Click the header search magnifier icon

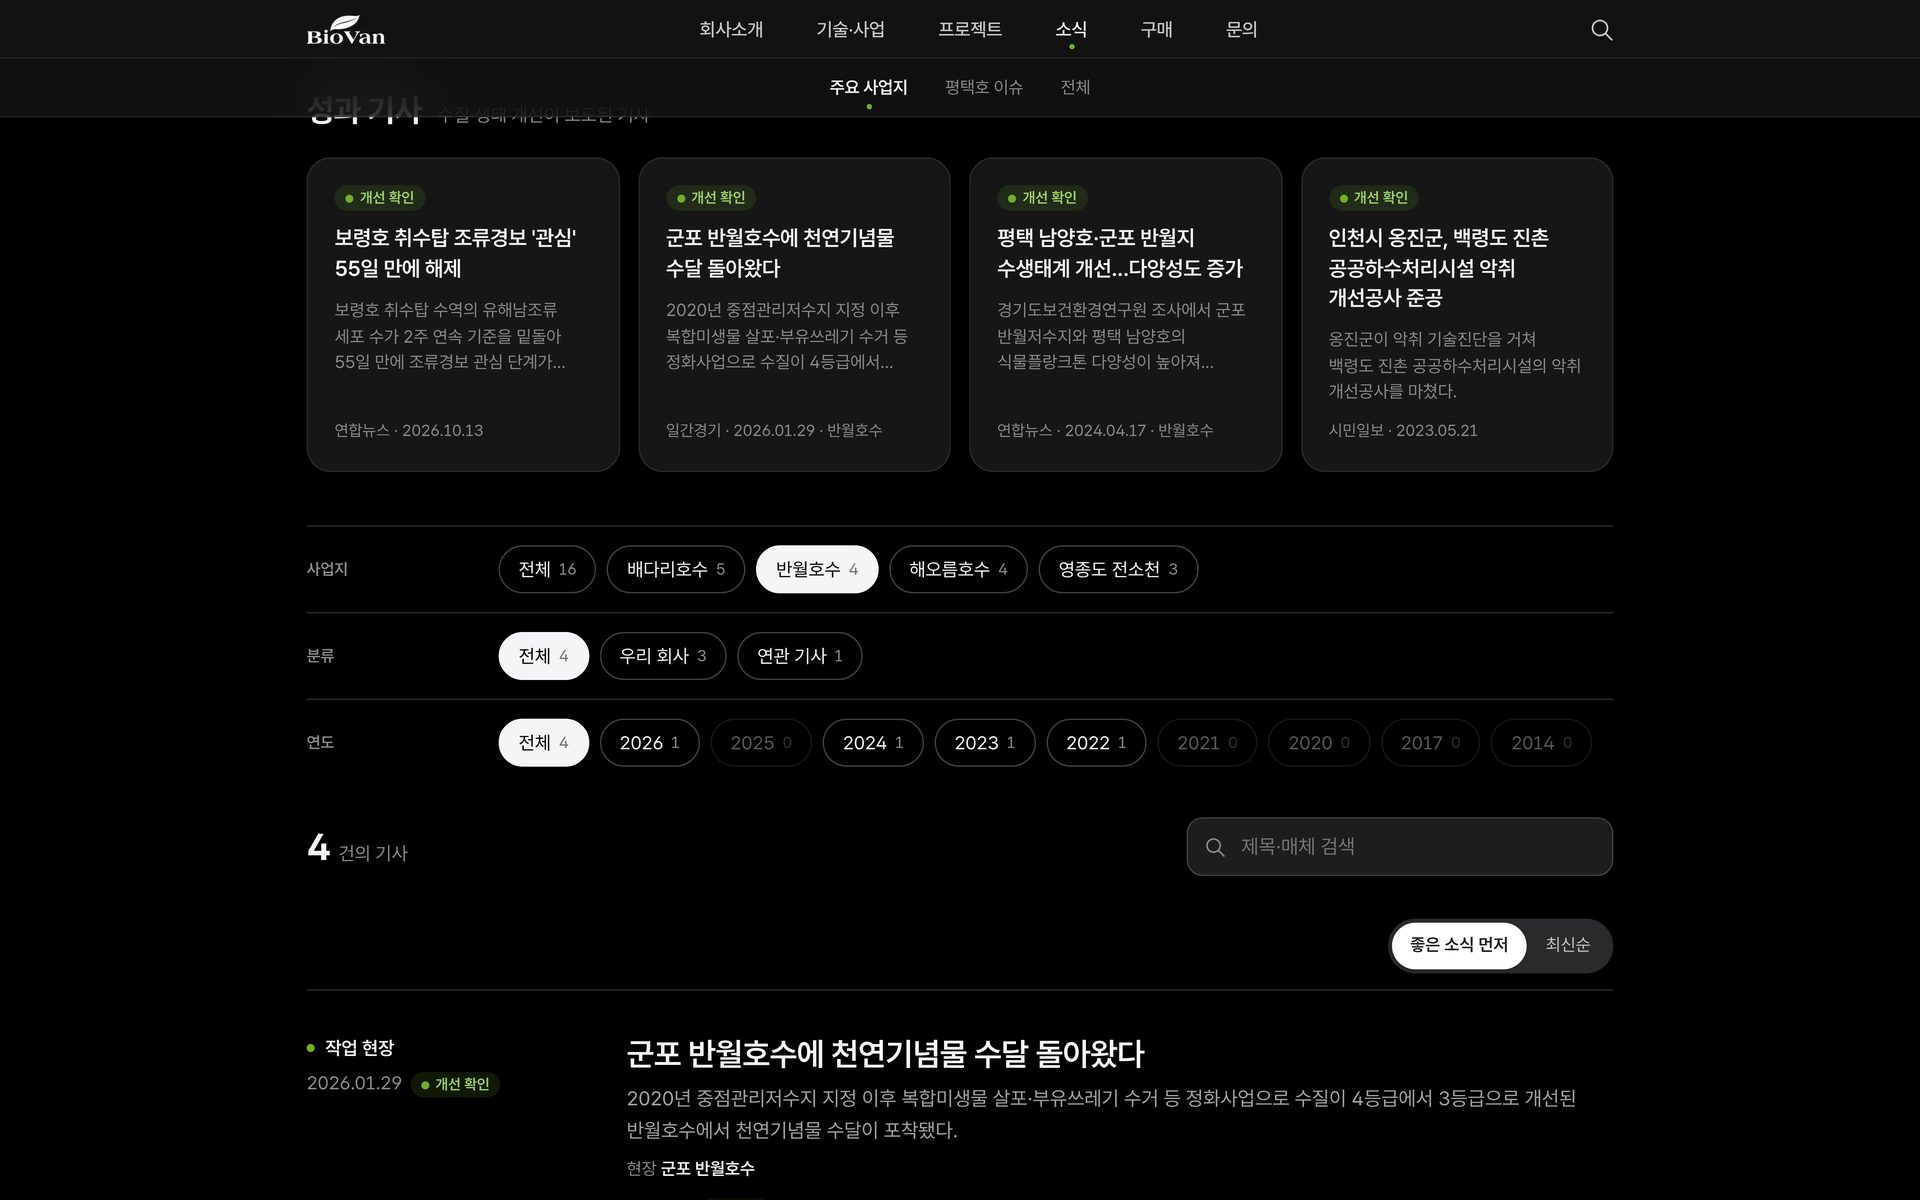pyautogui.click(x=1601, y=30)
